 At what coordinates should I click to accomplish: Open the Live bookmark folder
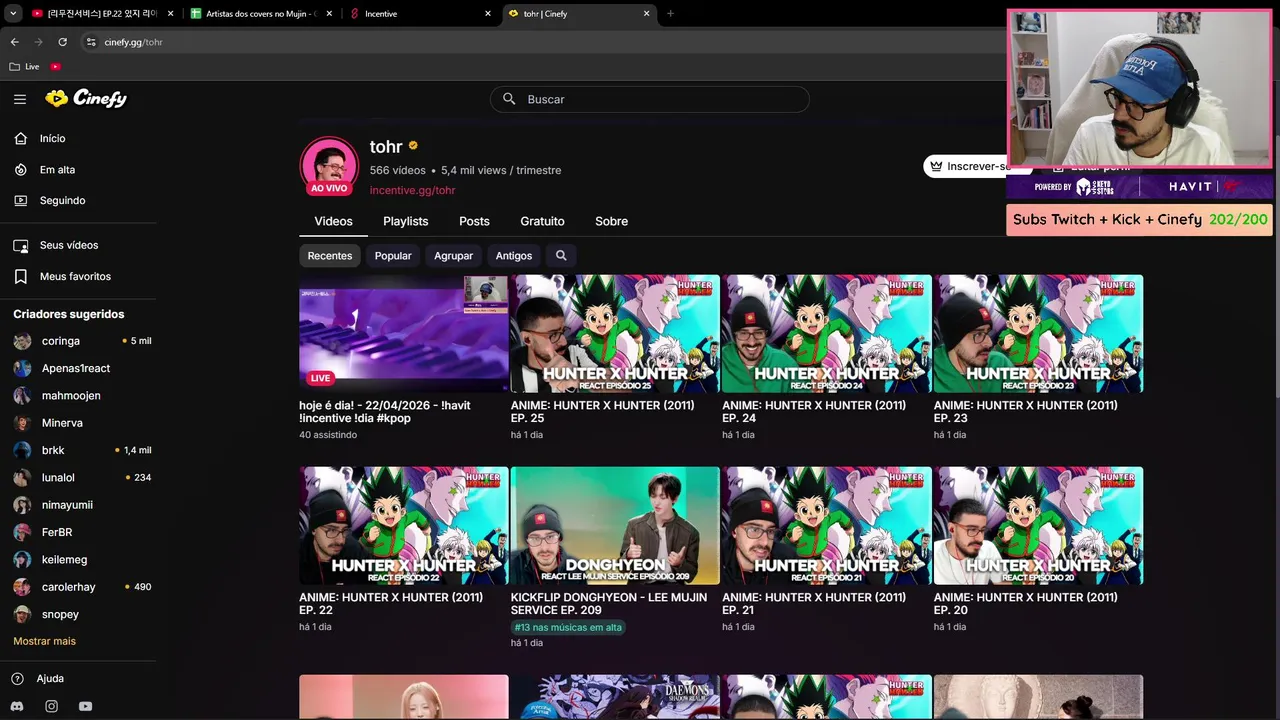pos(25,67)
